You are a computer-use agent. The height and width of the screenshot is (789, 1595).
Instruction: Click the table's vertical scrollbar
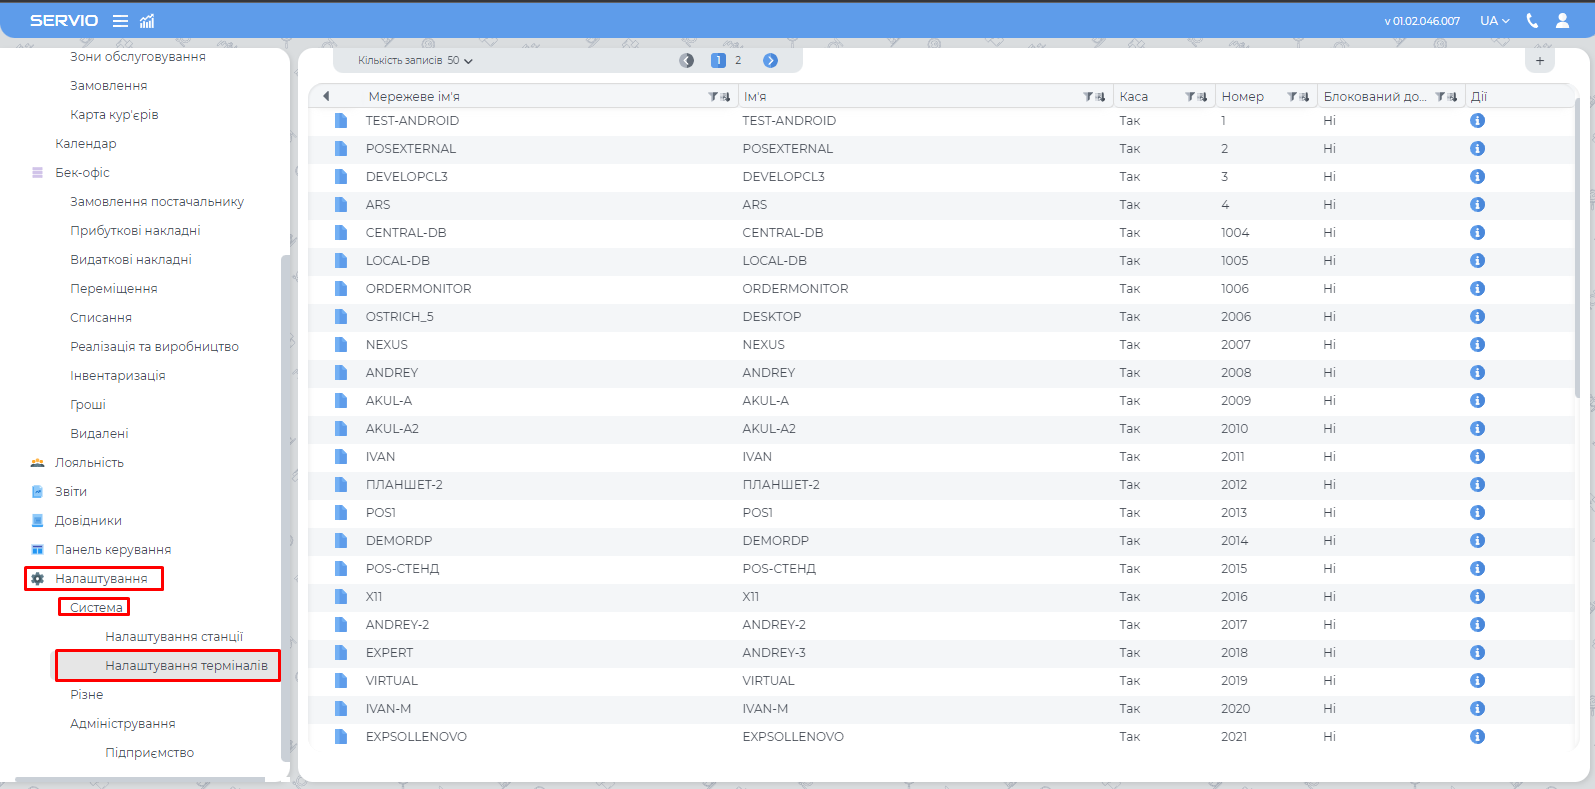(1577, 250)
